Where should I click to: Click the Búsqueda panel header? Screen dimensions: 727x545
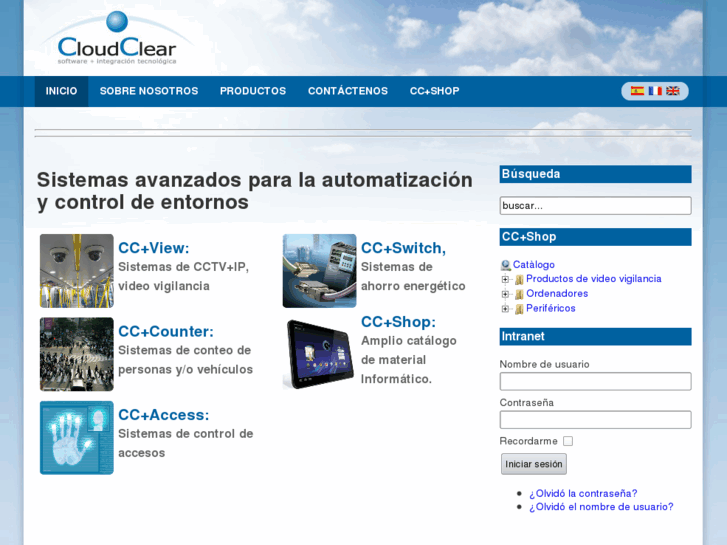click(595, 174)
